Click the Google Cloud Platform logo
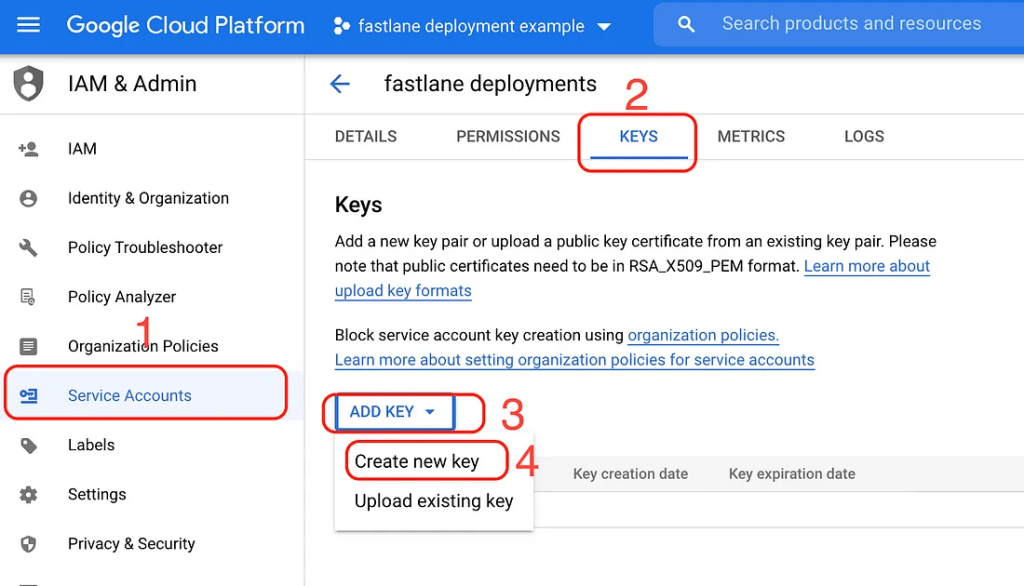 pyautogui.click(x=185, y=25)
